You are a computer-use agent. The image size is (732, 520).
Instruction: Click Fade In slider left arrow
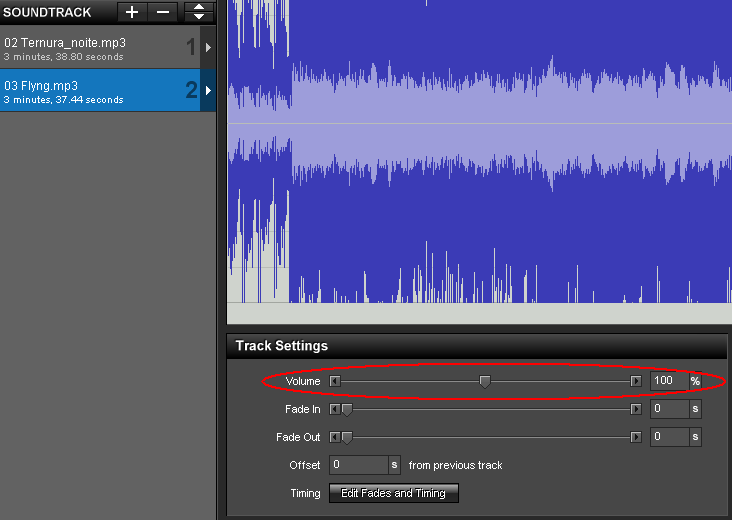click(x=335, y=409)
